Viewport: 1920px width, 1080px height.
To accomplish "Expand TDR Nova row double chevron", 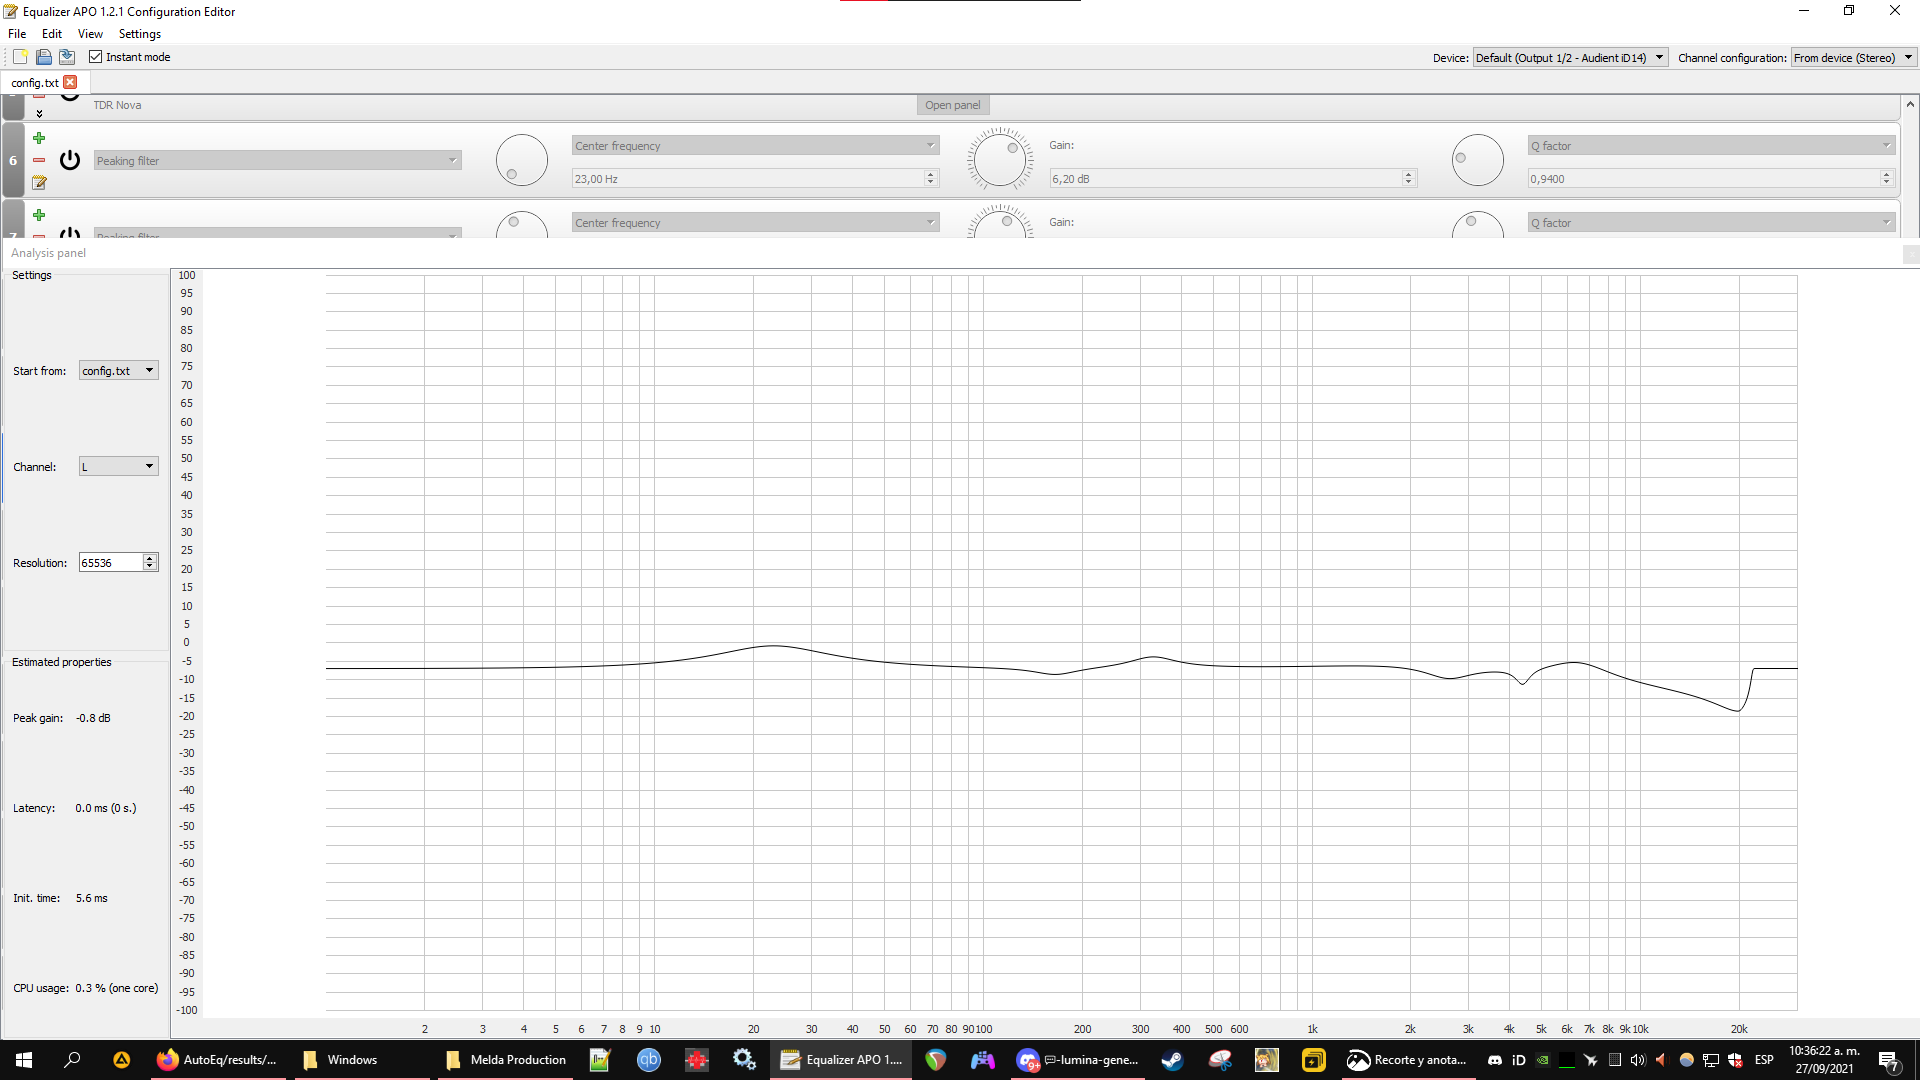I will click(x=39, y=114).
